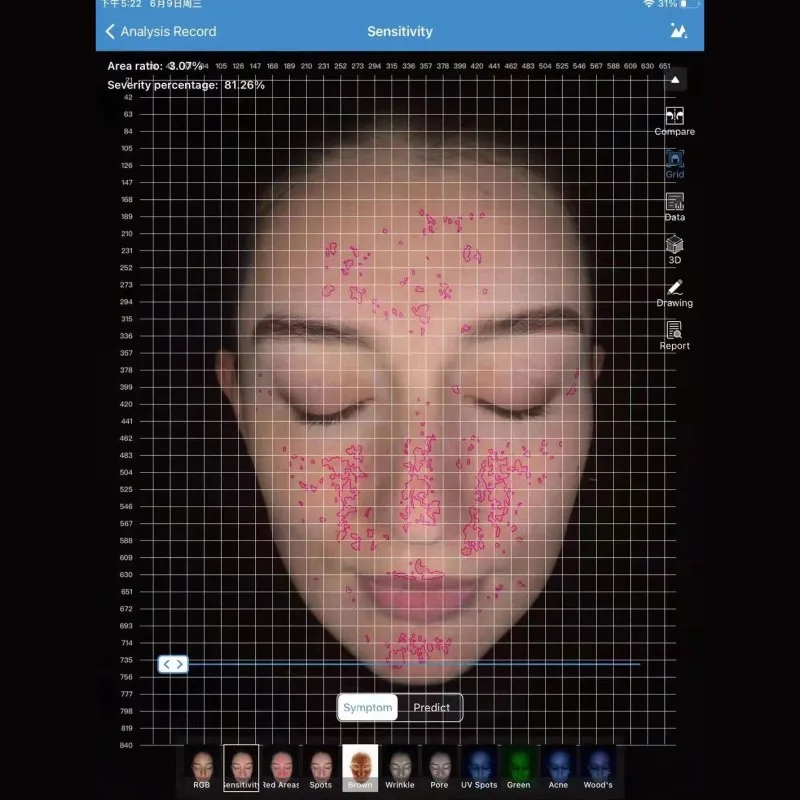This screenshot has height=800, width=800.
Task: Switch to Predict mode
Action: (x=432, y=707)
